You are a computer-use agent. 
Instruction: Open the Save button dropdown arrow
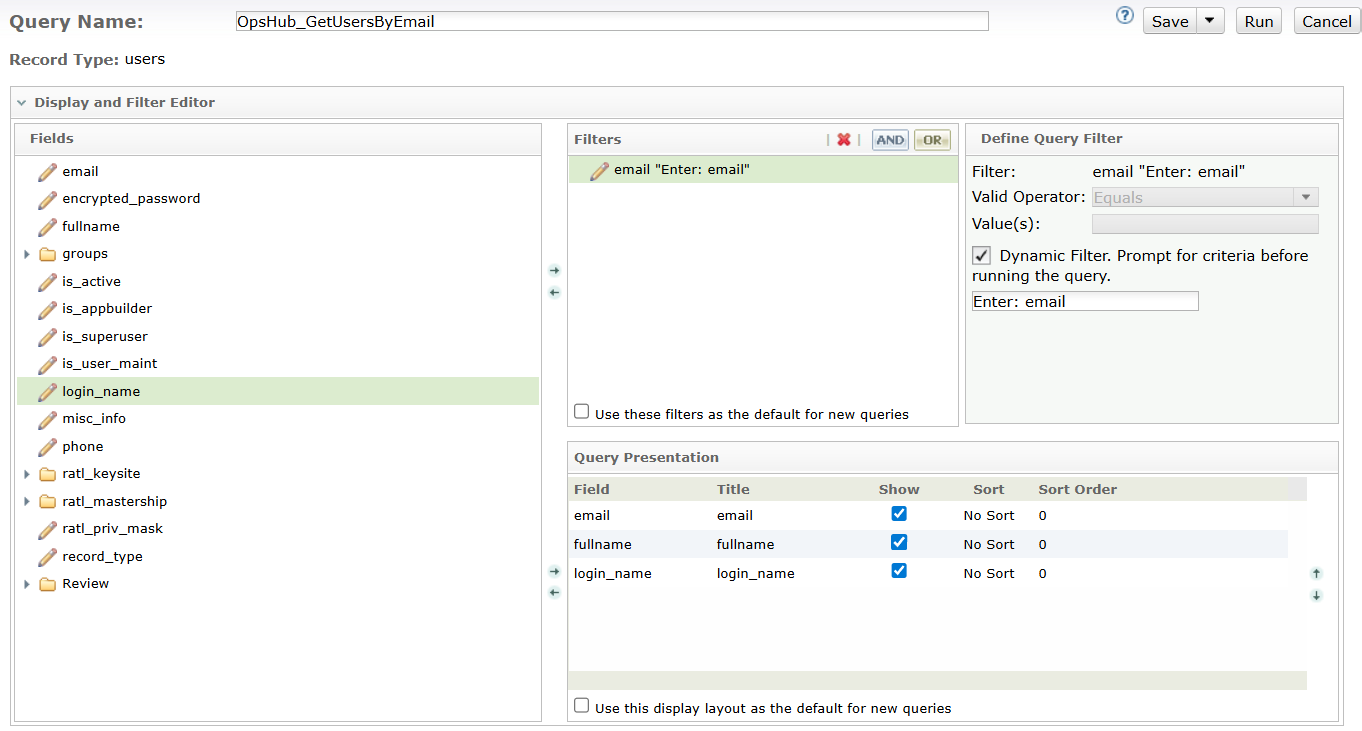pyautogui.click(x=1210, y=21)
